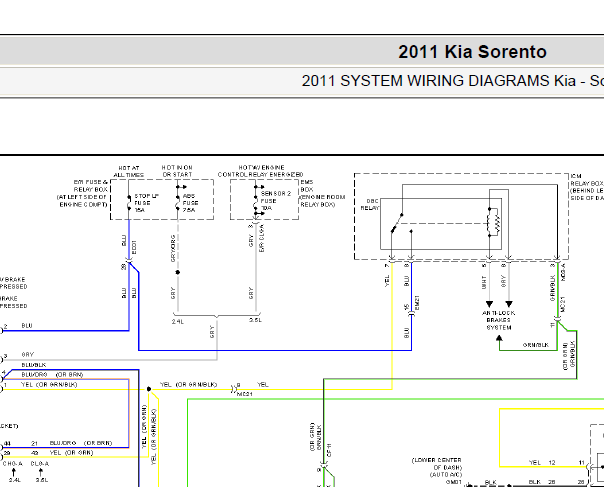604x487 pixels.
Task: Select "3.5L" under the gray wire bracket
Action: coord(255,320)
